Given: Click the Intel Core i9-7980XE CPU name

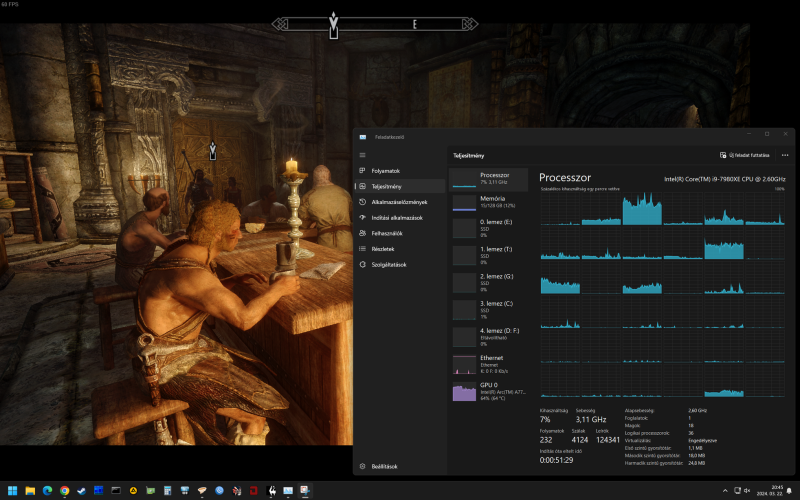Looking at the screenshot, I should [724, 179].
